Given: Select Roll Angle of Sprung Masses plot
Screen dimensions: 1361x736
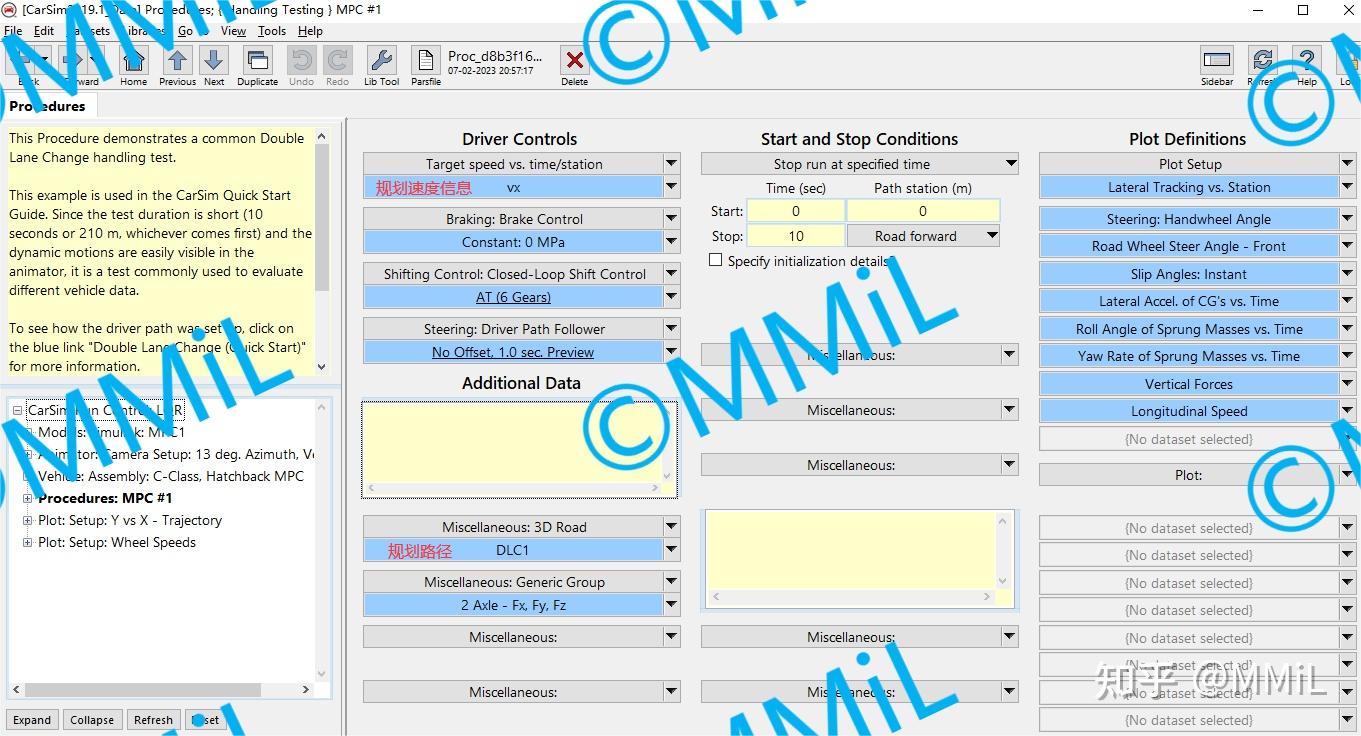Looking at the screenshot, I should (x=1189, y=329).
